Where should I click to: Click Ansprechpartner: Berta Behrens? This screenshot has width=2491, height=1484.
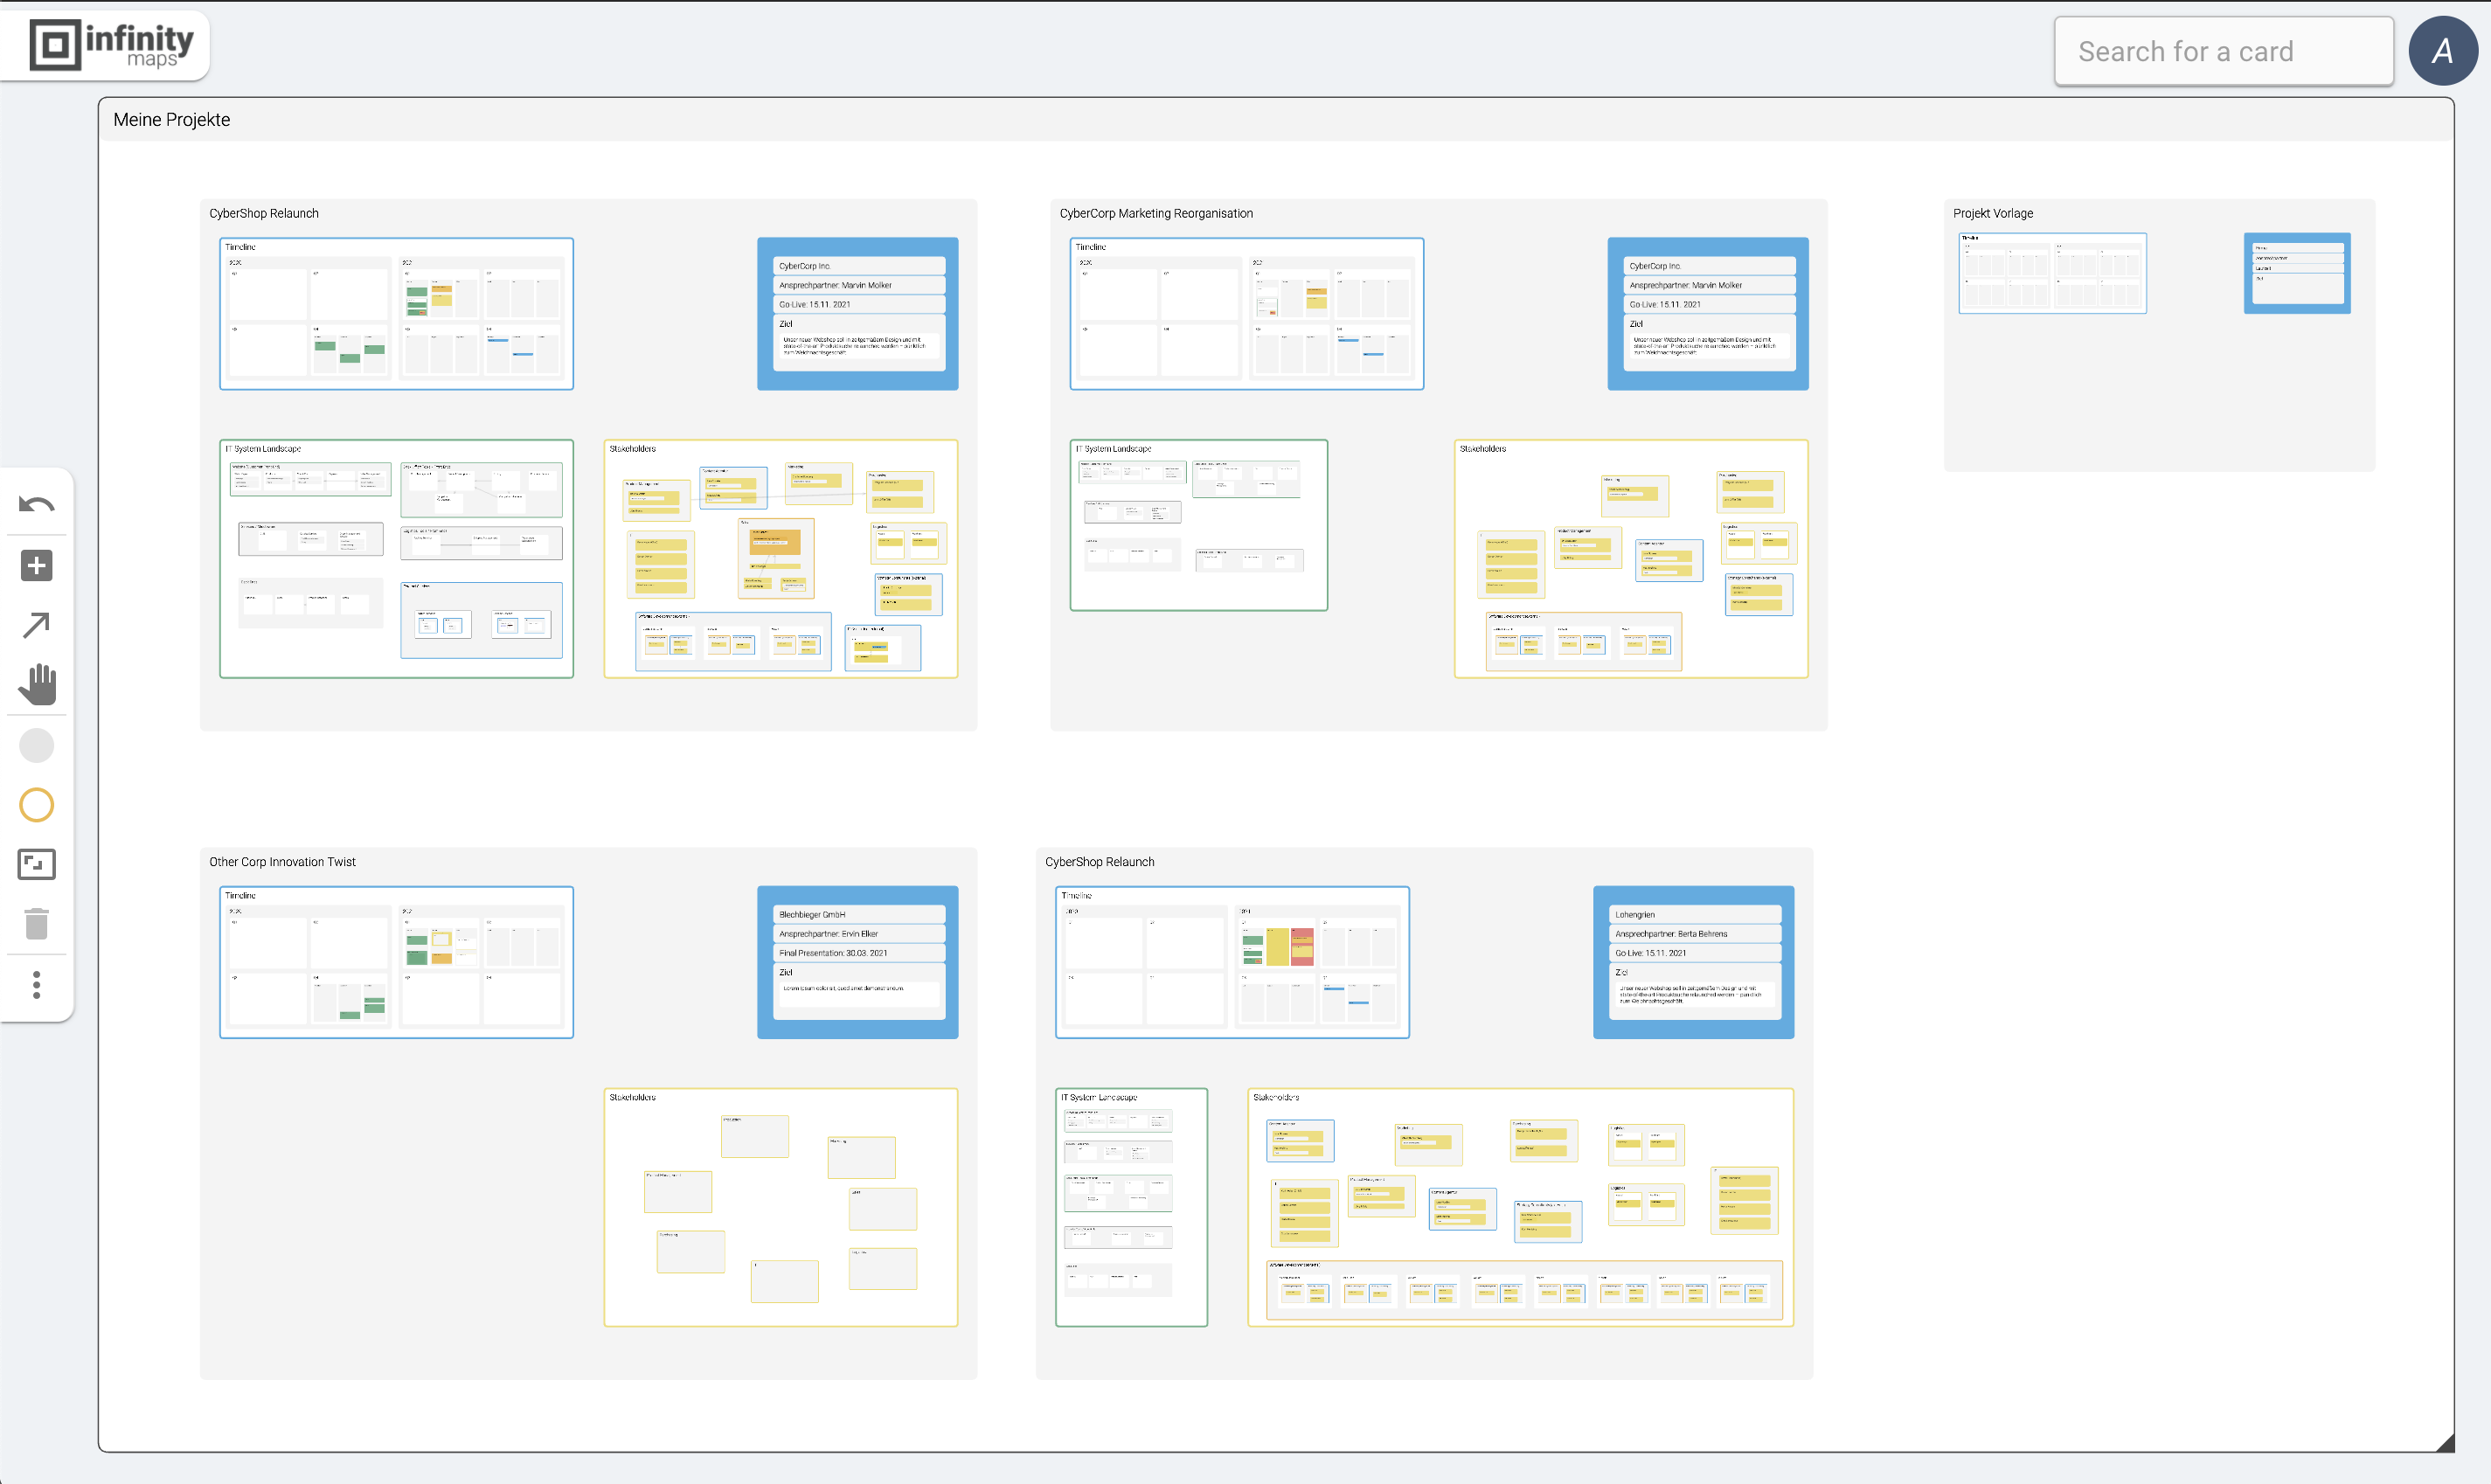coord(1670,933)
